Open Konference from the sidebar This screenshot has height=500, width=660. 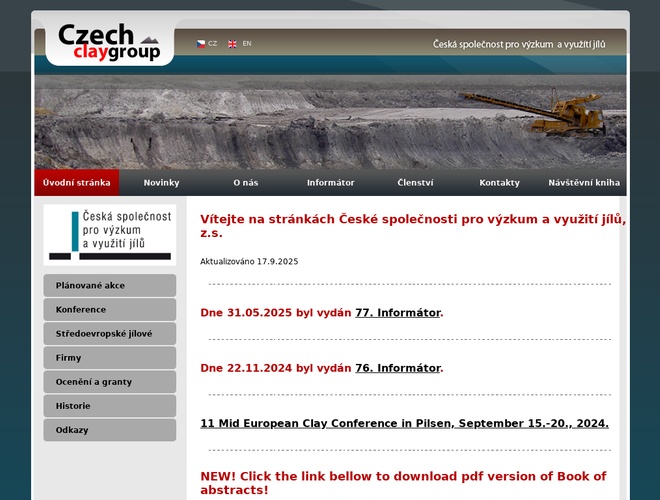[x=109, y=310]
